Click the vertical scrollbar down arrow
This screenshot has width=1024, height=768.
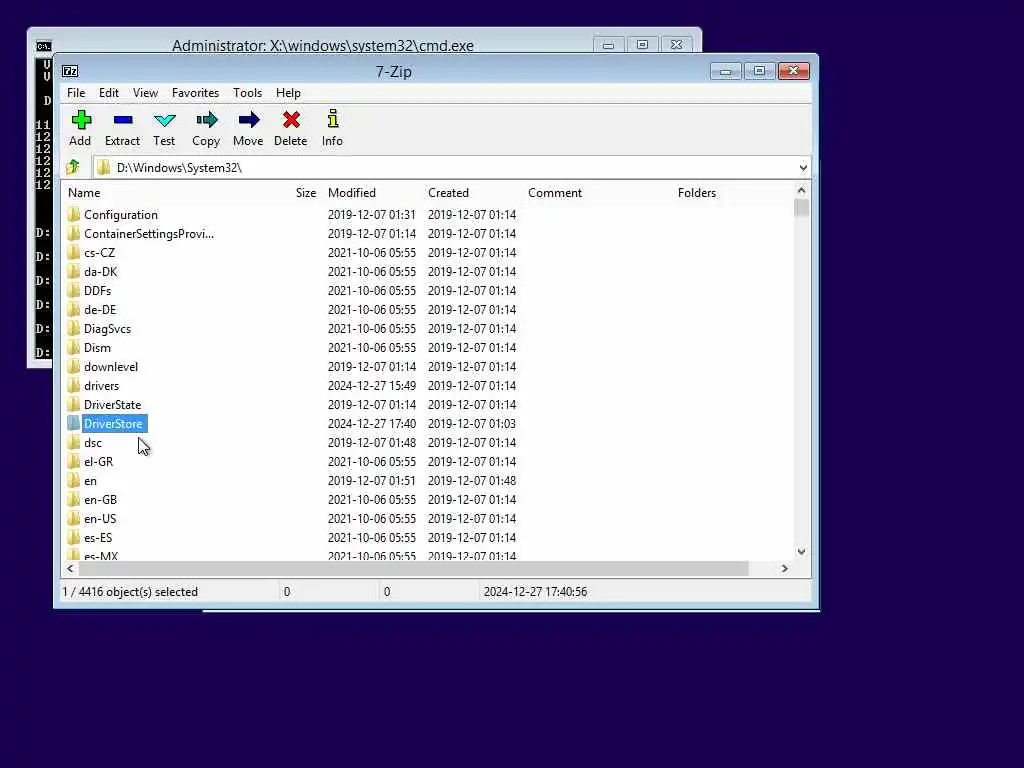(x=801, y=552)
